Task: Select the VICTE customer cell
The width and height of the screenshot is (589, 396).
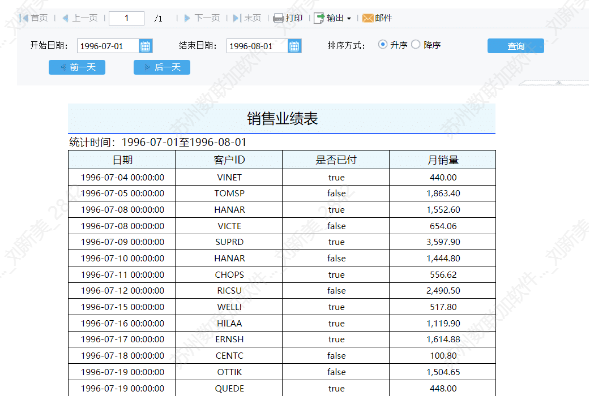Action: (x=229, y=226)
